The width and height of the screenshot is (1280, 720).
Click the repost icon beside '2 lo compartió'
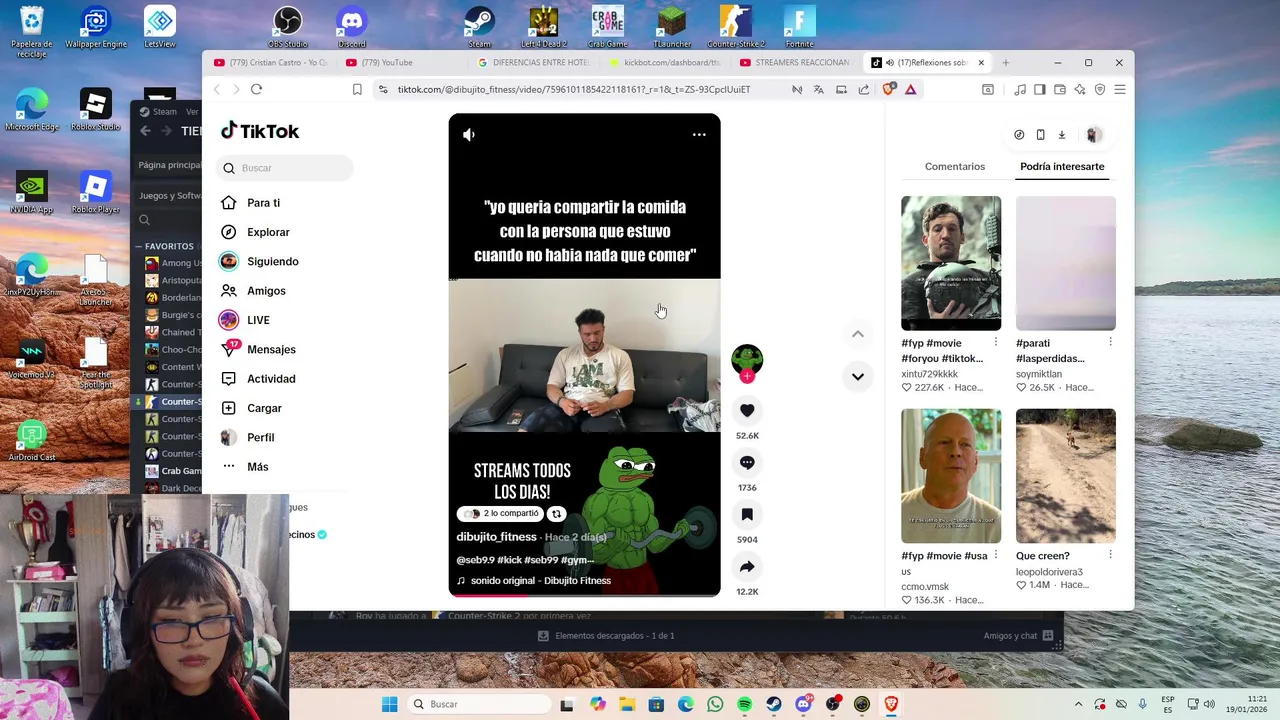(x=557, y=514)
